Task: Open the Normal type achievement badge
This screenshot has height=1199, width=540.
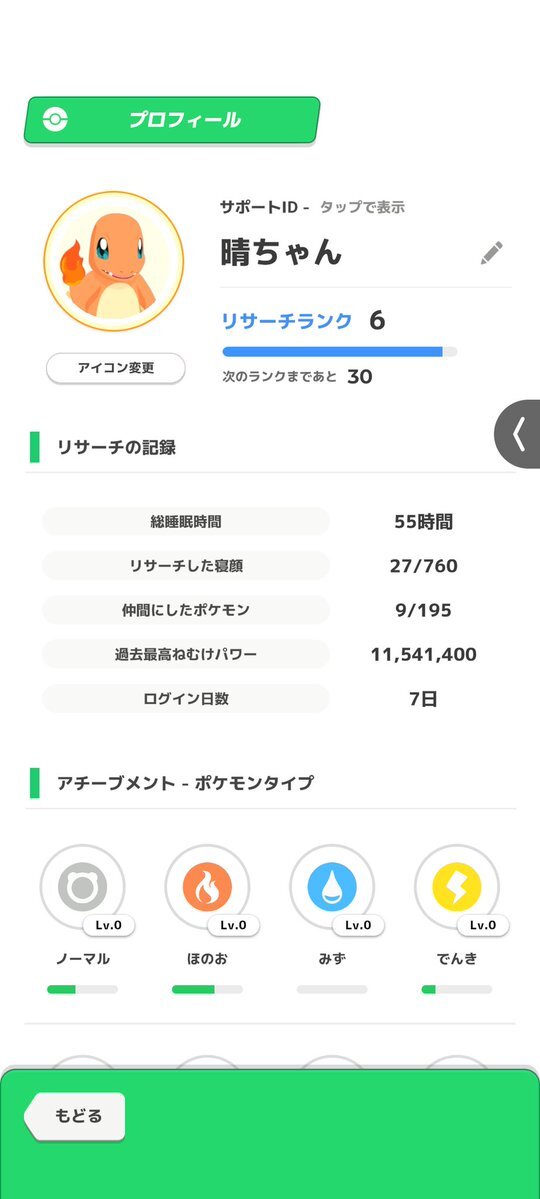Action: point(83,887)
